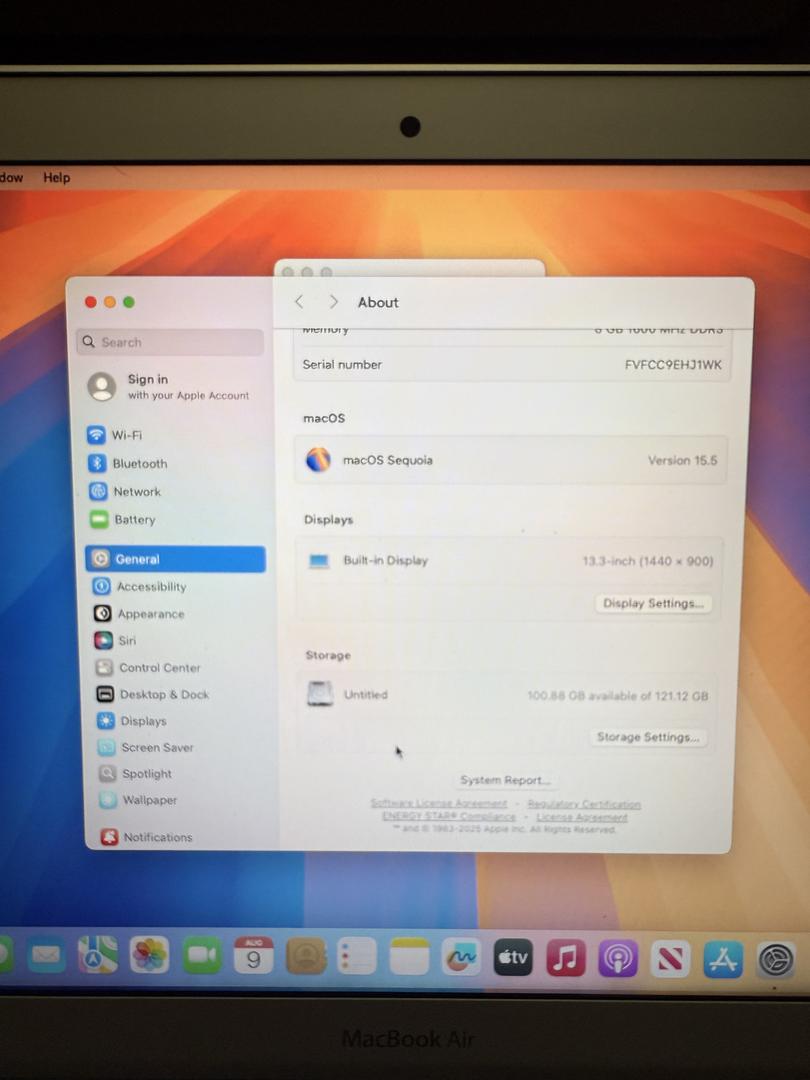810x1080 pixels.
Task: Open Wi-Fi settings in sidebar
Action: (115, 435)
